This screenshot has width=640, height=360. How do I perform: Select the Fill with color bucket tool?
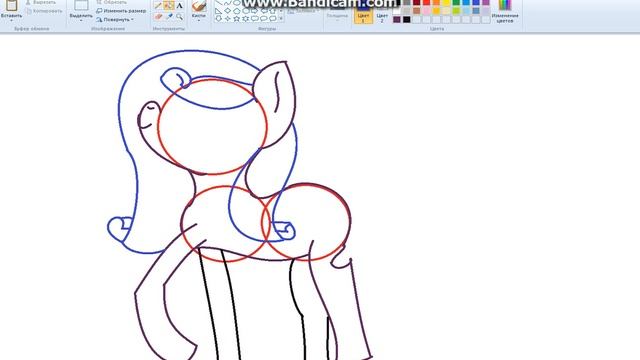(169, 5)
